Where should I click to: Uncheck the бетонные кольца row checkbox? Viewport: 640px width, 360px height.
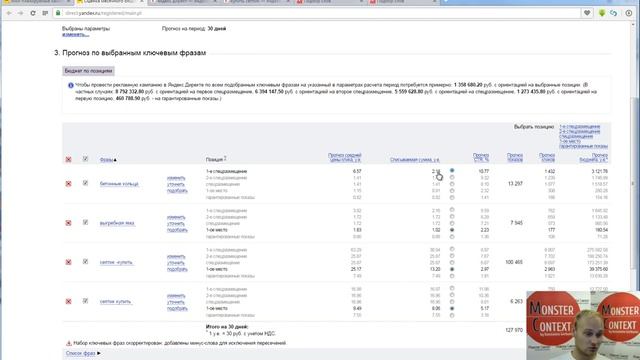click(85, 183)
